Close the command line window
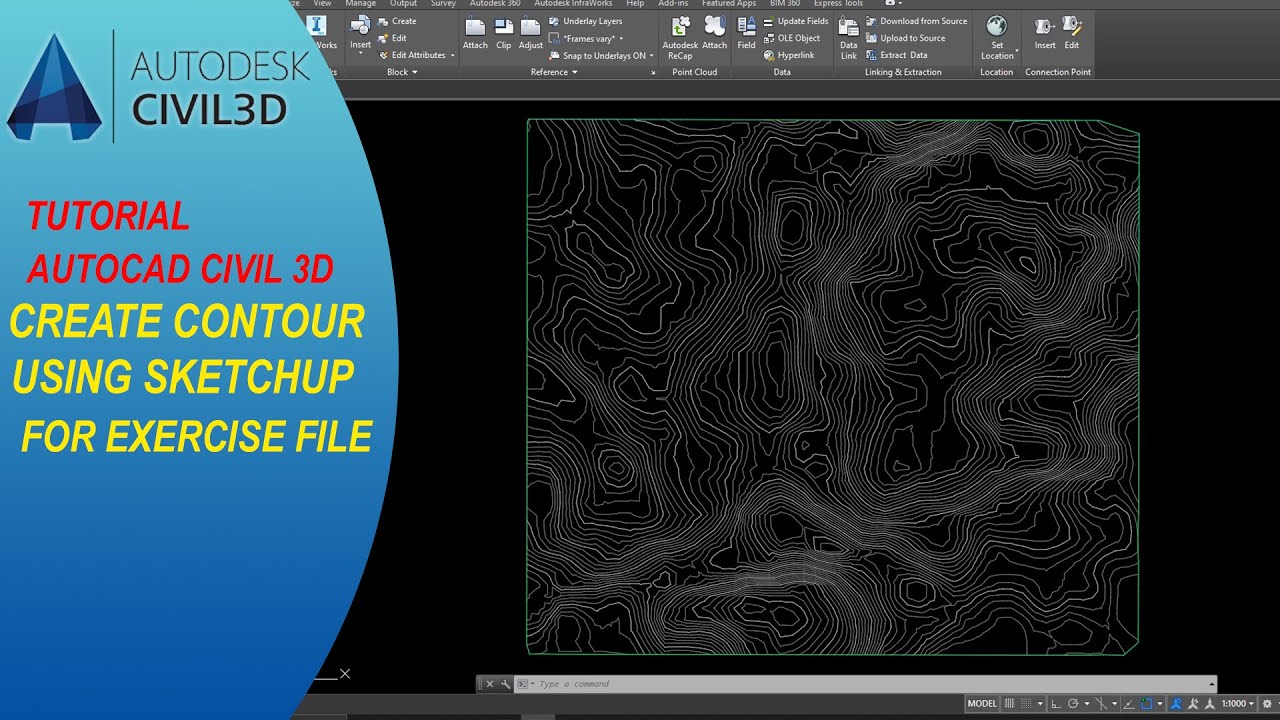 point(490,684)
